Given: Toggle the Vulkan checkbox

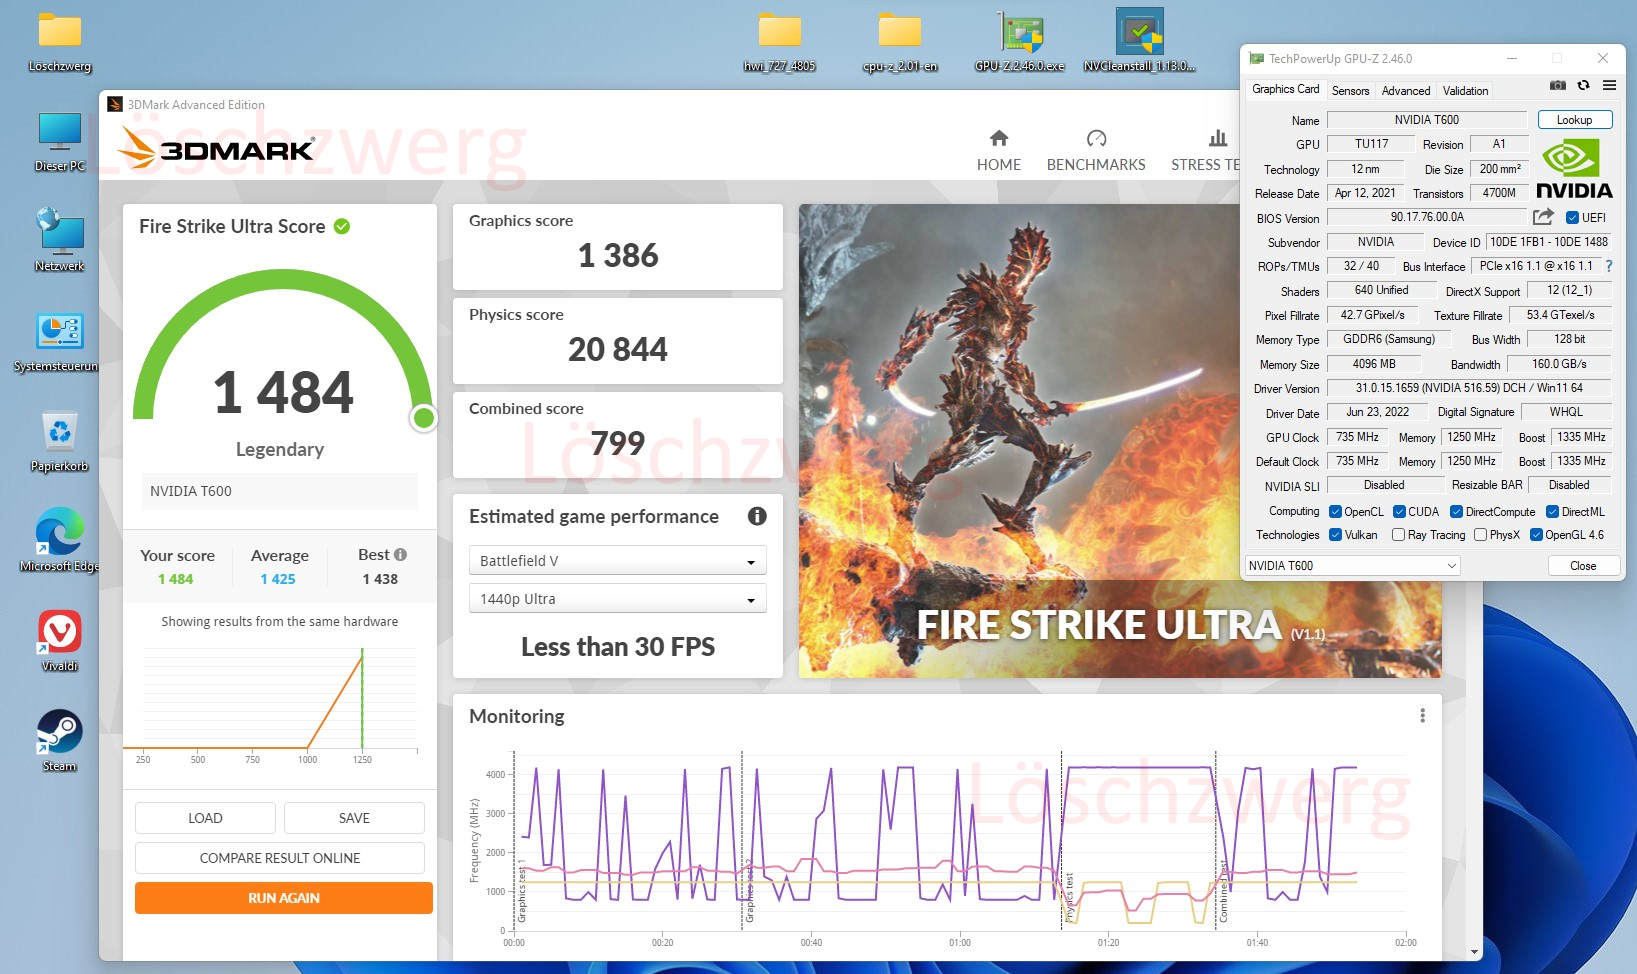Looking at the screenshot, I should tap(1335, 535).
